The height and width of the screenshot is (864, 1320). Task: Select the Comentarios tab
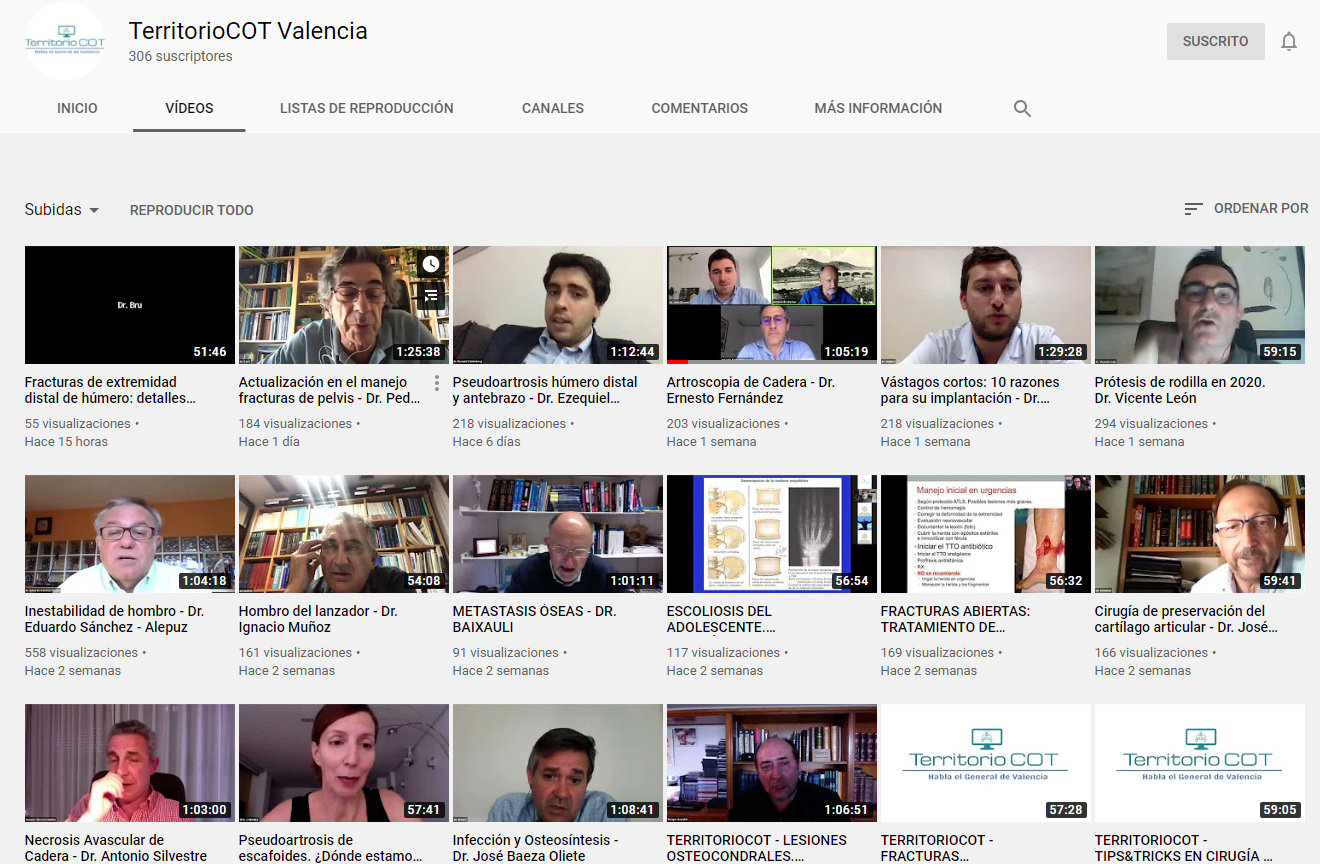click(x=699, y=108)
